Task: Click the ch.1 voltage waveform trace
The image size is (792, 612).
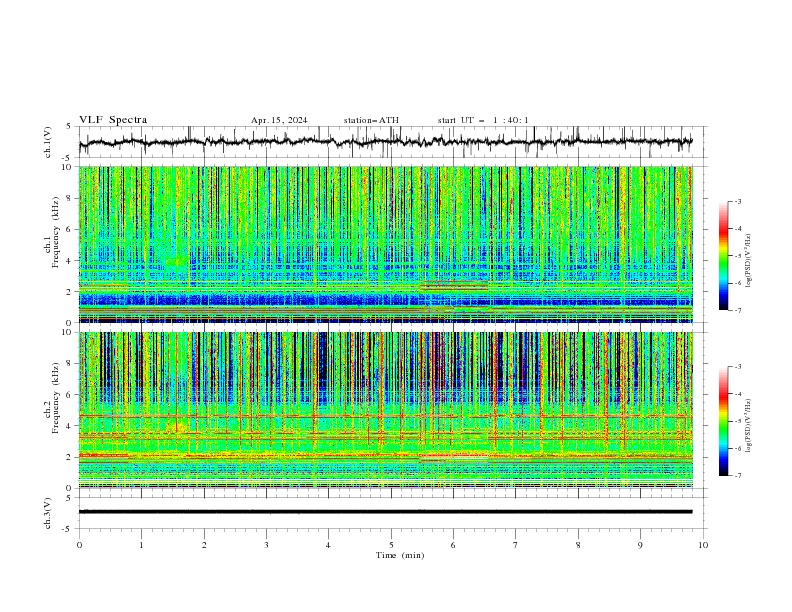Action: [x=385, y=142]
